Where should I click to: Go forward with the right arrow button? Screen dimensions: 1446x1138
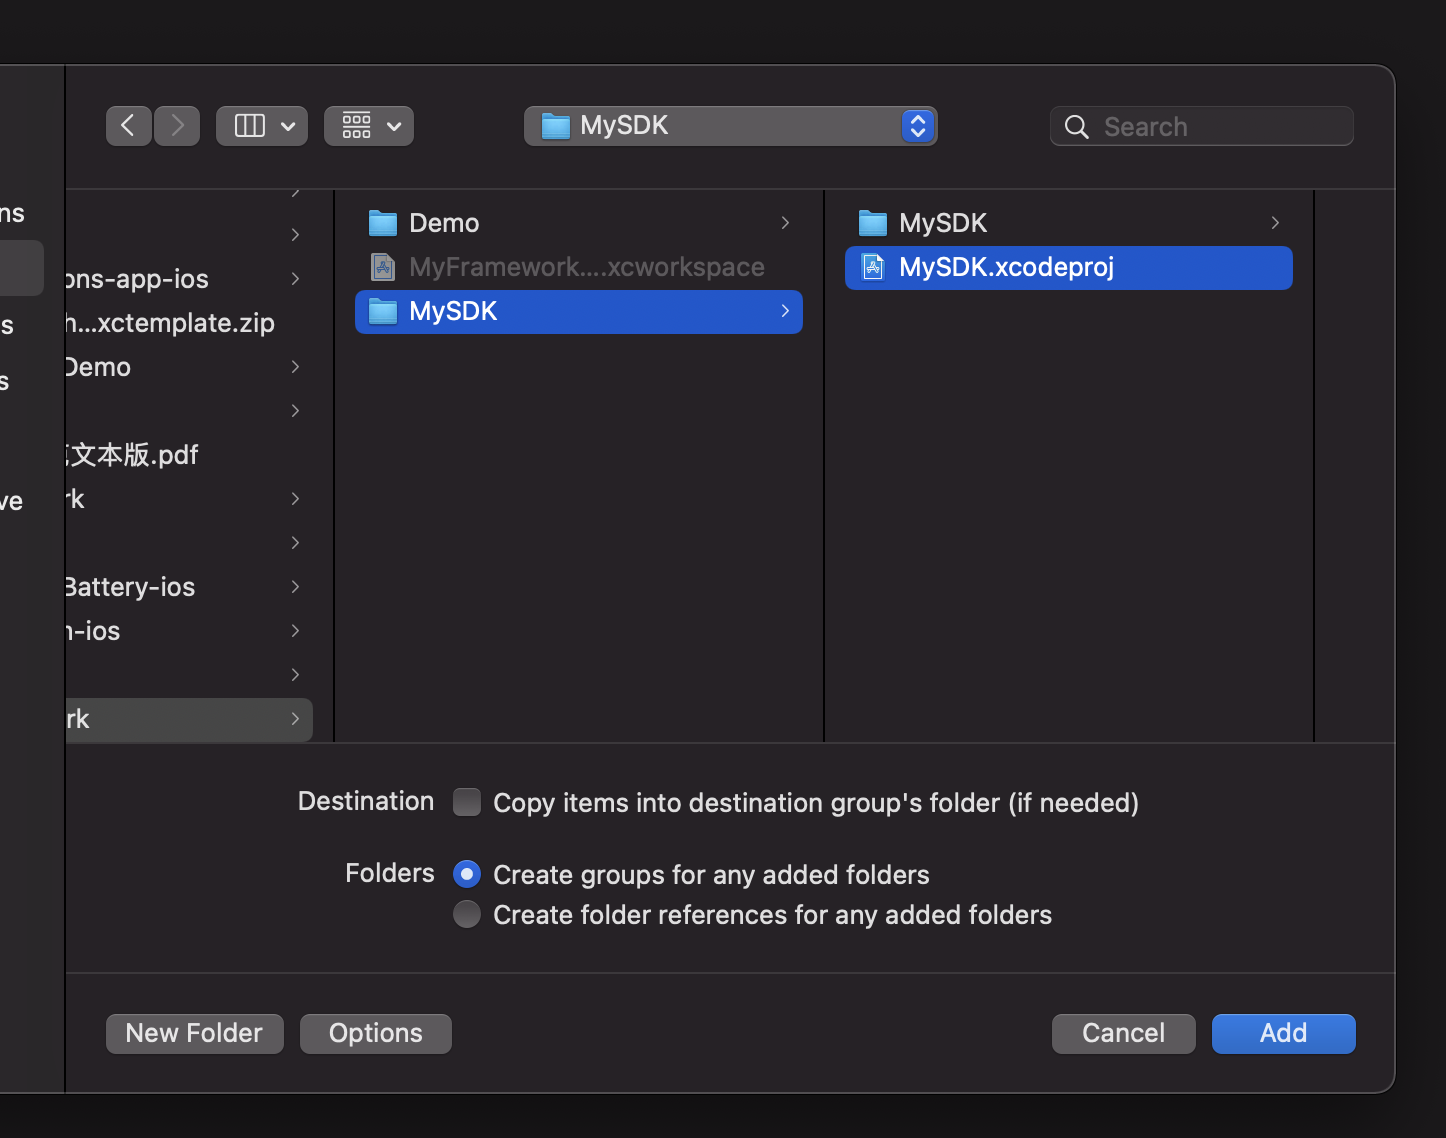coord(177,126)
